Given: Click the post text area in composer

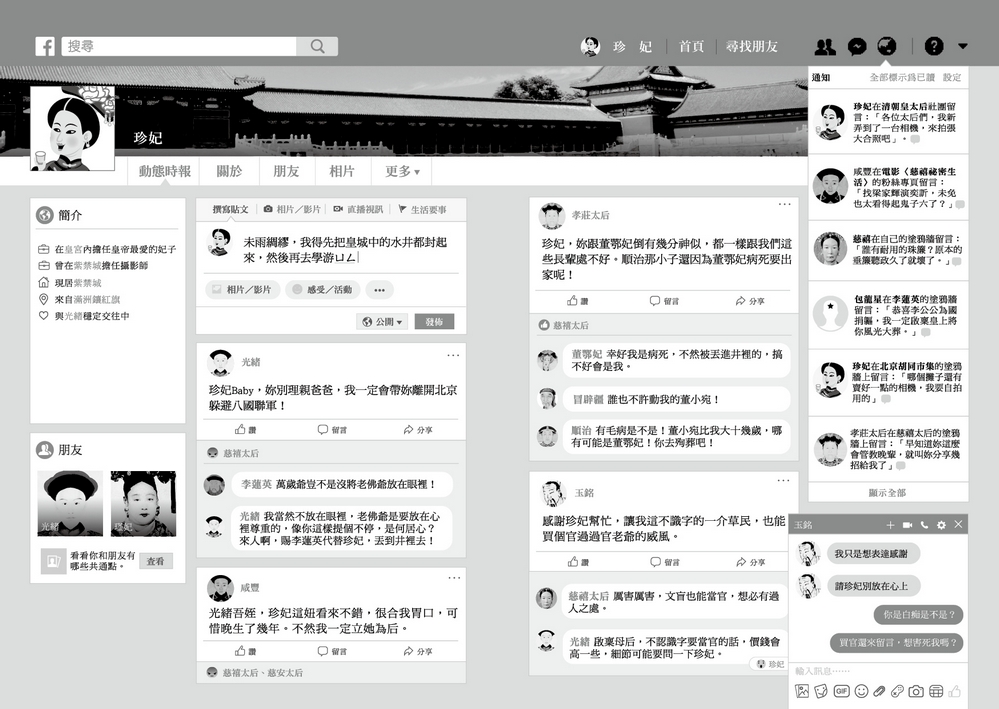Looking at the screenshot, I should point(348,250).
